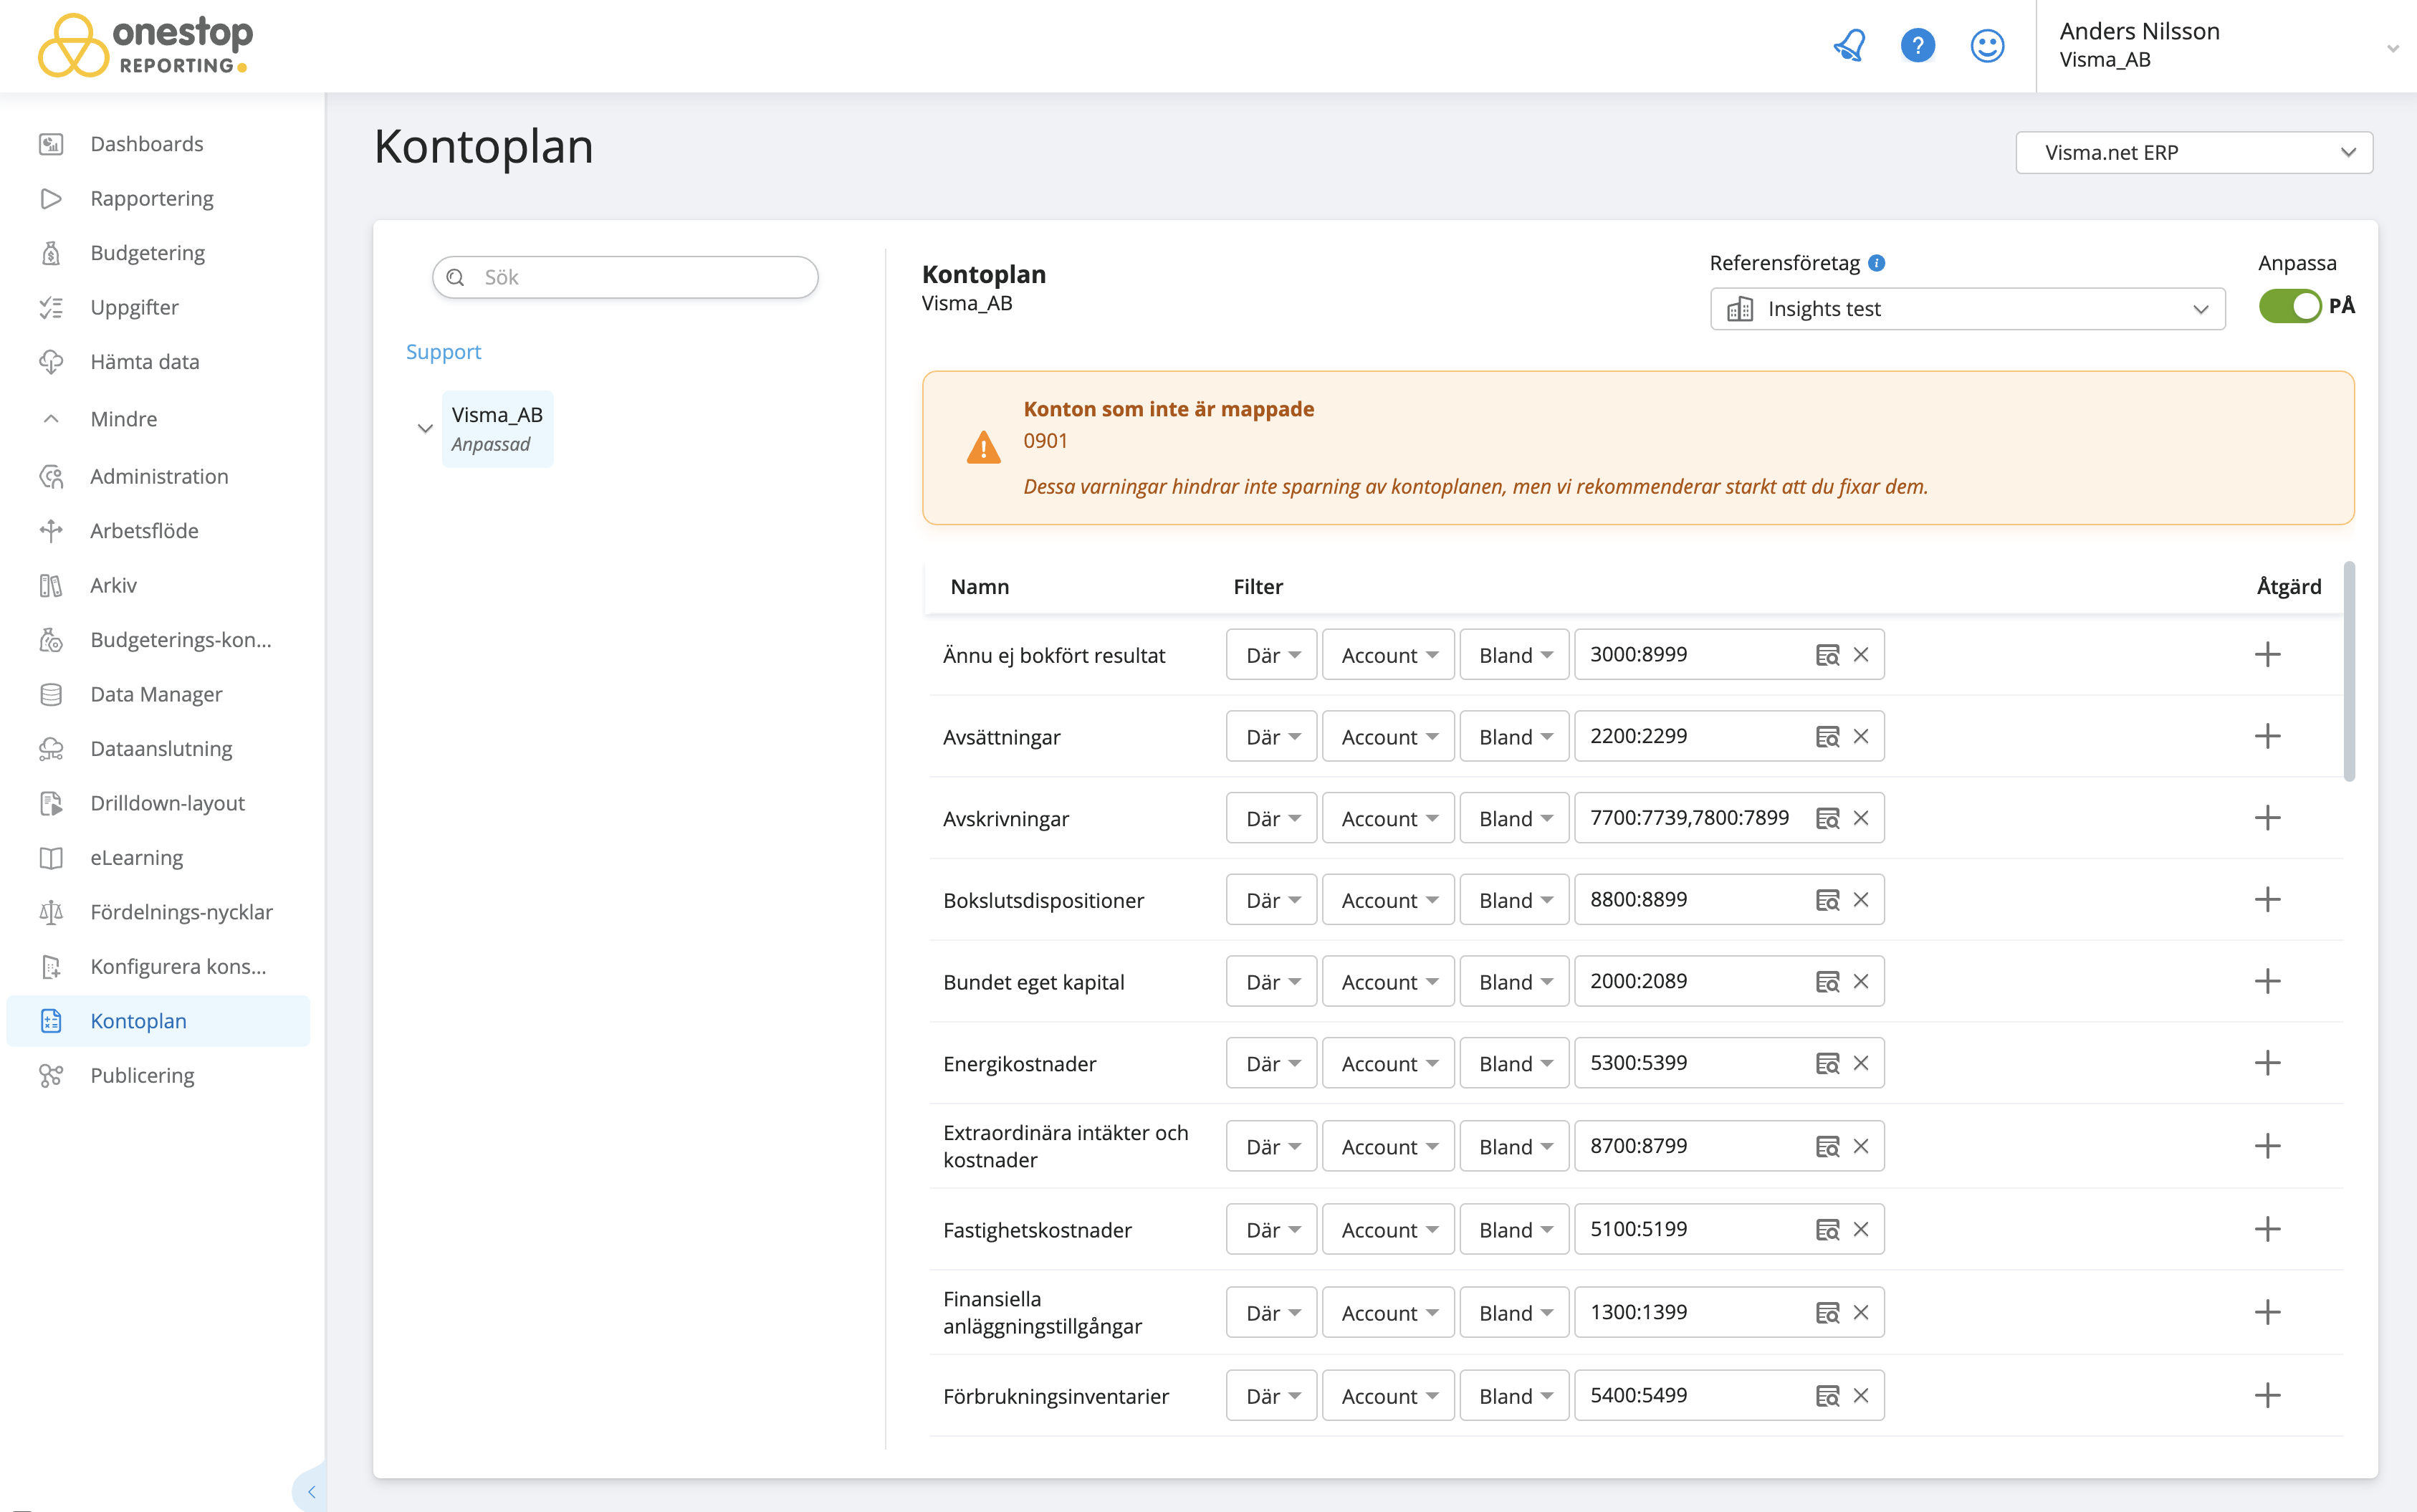Image resolution: width=2417 pixels, height=1512 pixels.
Task: Open Rapportering in the sidebar
Action: 152,198
